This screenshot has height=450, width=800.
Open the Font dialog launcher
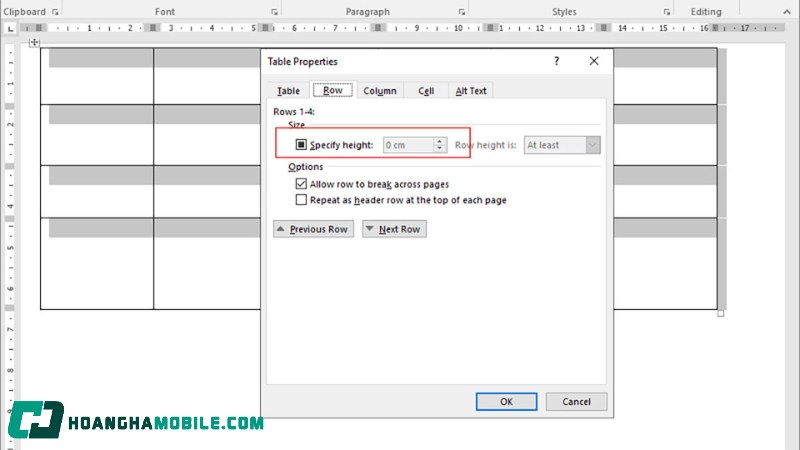pos(274,12)
